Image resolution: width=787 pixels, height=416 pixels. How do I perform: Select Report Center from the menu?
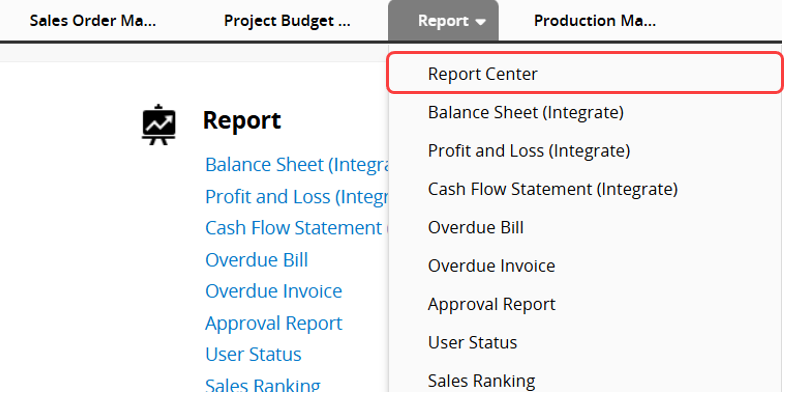483,74
